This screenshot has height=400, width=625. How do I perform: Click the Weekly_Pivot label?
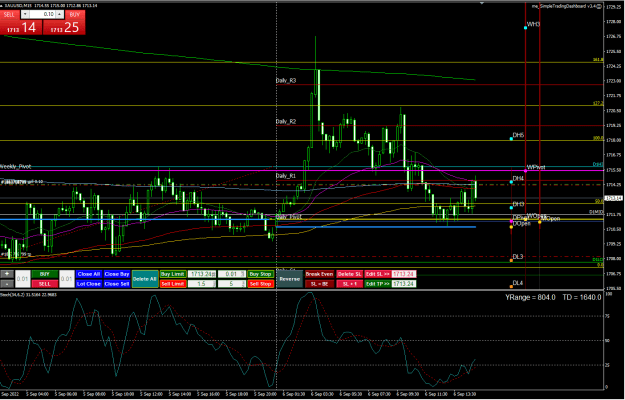pos(16,167)
